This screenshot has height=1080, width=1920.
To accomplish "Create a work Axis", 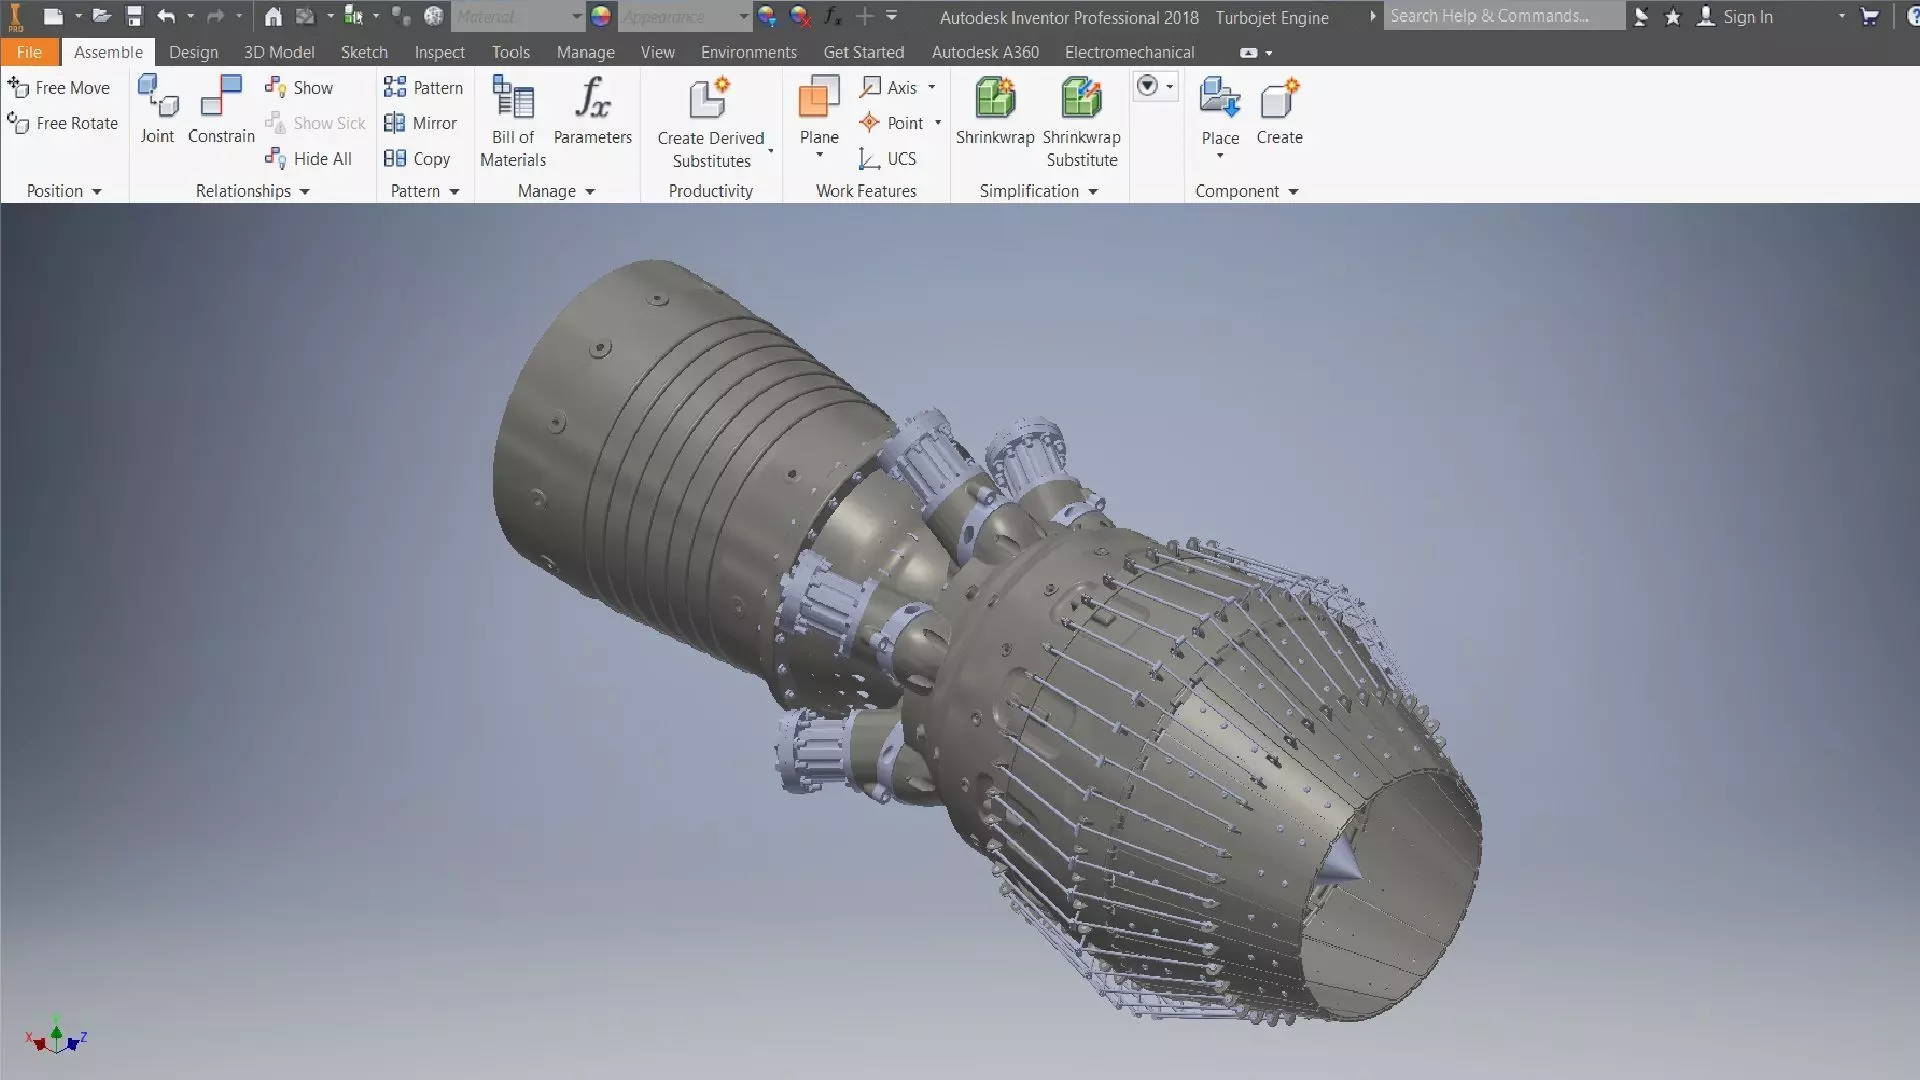I will coord(888,88).
